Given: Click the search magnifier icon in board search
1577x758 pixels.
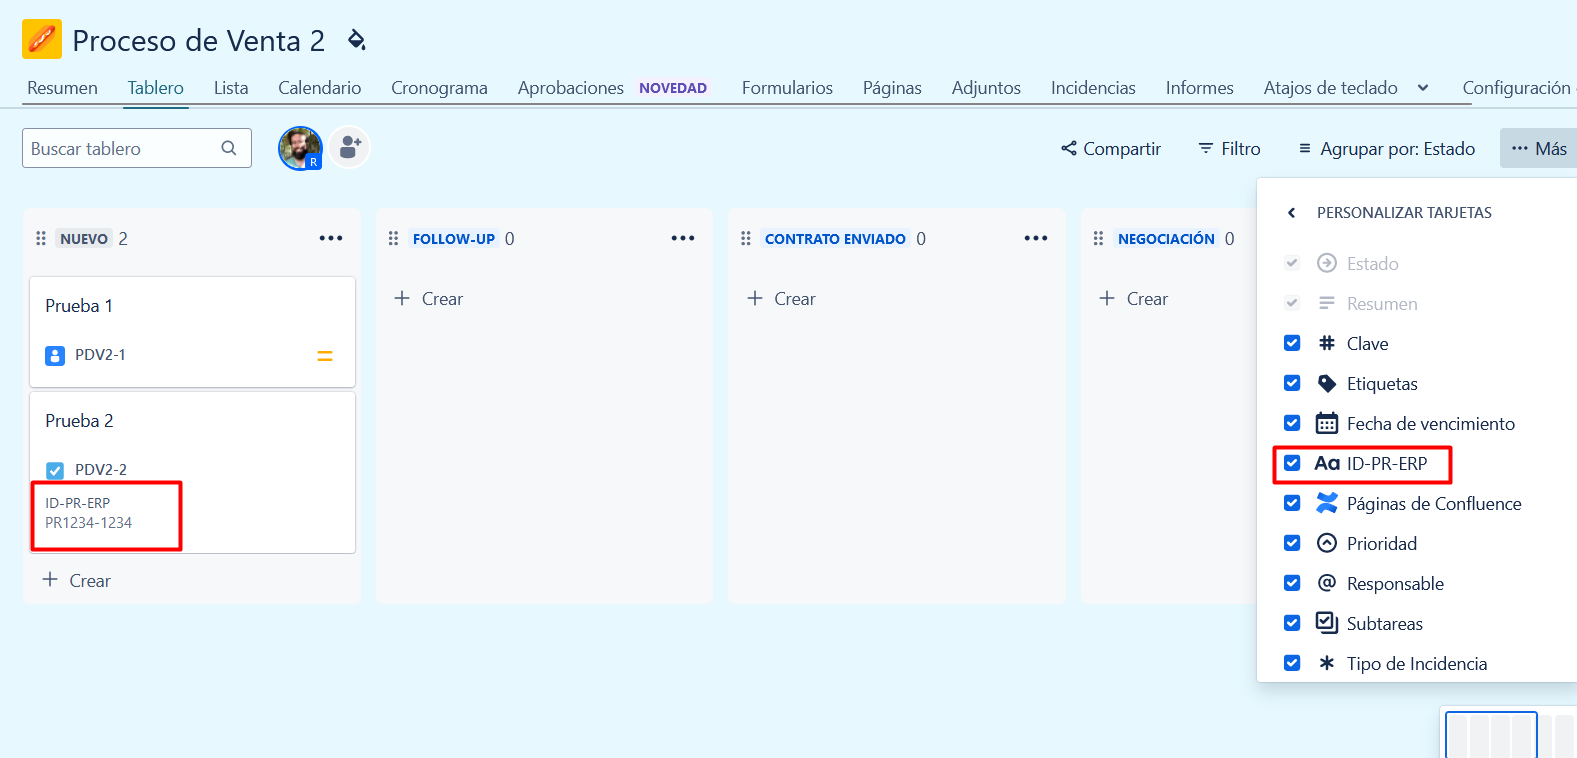Looking at the screenshot, I should (229, 148).
